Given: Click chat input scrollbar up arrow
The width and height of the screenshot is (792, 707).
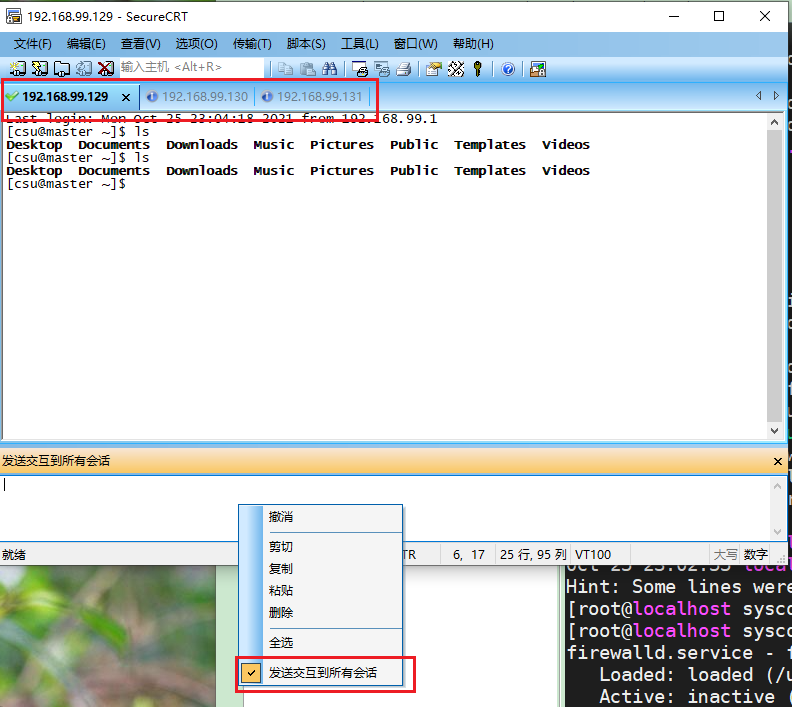Looking at the screenshot, I should [777, 486].
